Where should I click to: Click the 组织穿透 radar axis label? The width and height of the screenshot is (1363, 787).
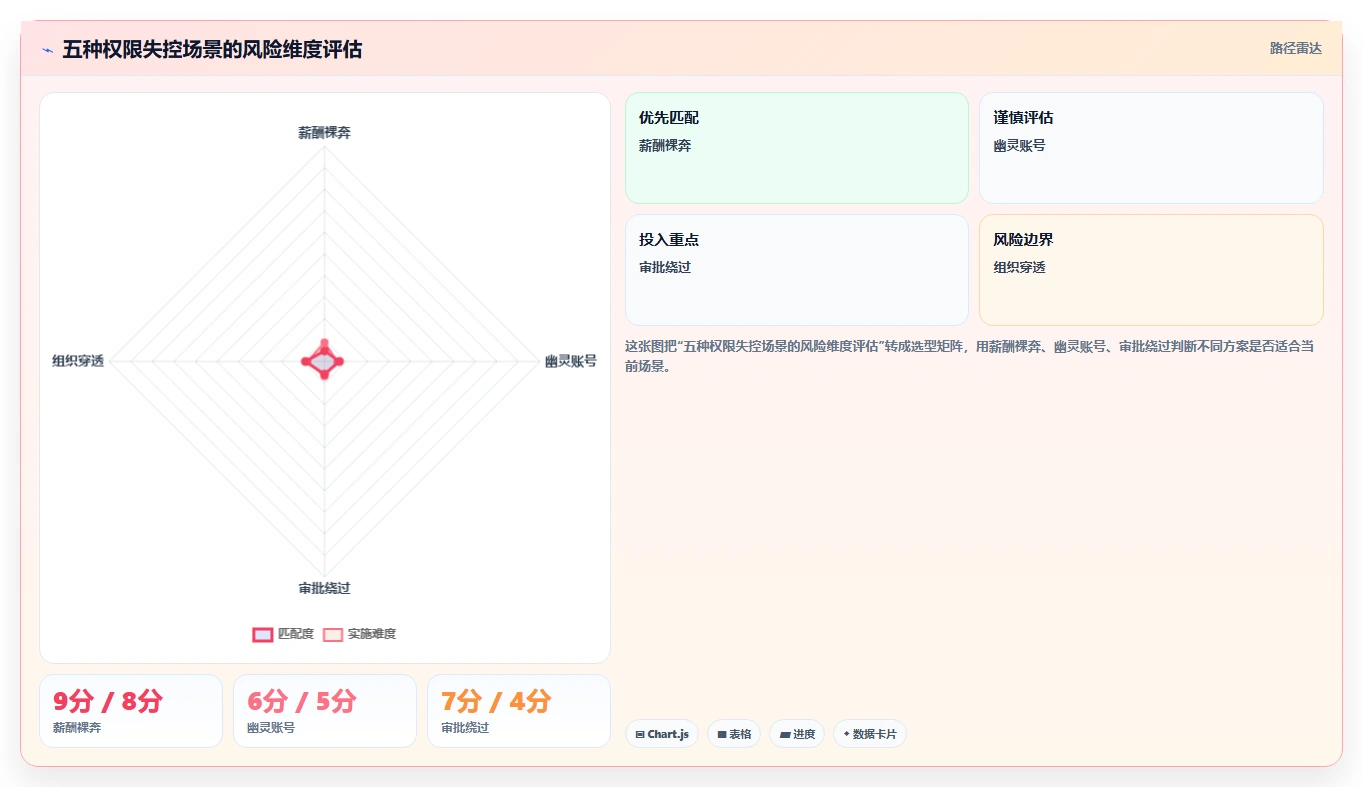[x=78, y=361]
